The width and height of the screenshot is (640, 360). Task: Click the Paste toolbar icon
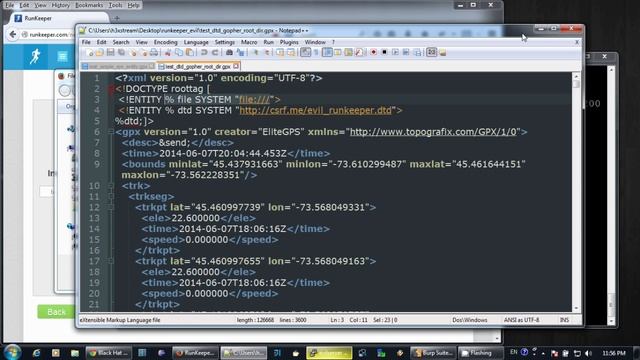point(190,53)
